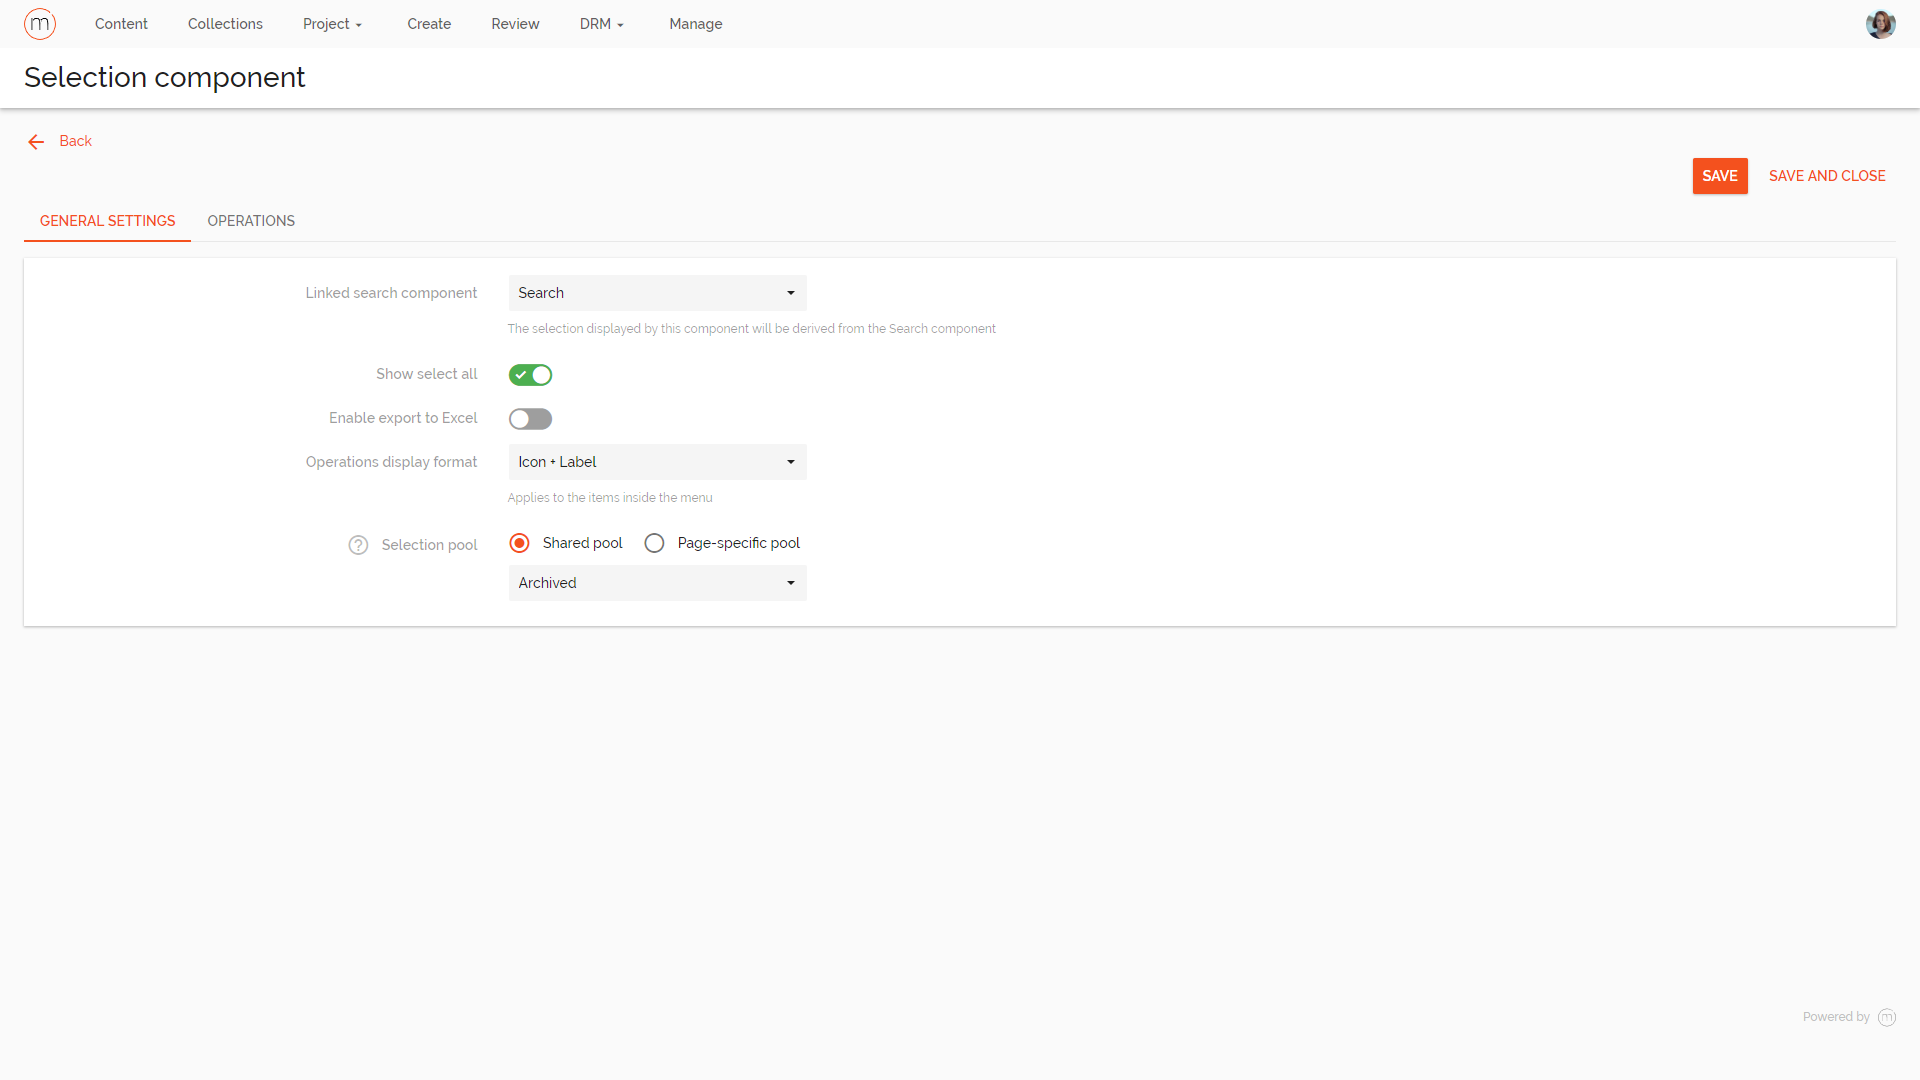Switch to the OPERATIONS tab

tap(251, 221)
